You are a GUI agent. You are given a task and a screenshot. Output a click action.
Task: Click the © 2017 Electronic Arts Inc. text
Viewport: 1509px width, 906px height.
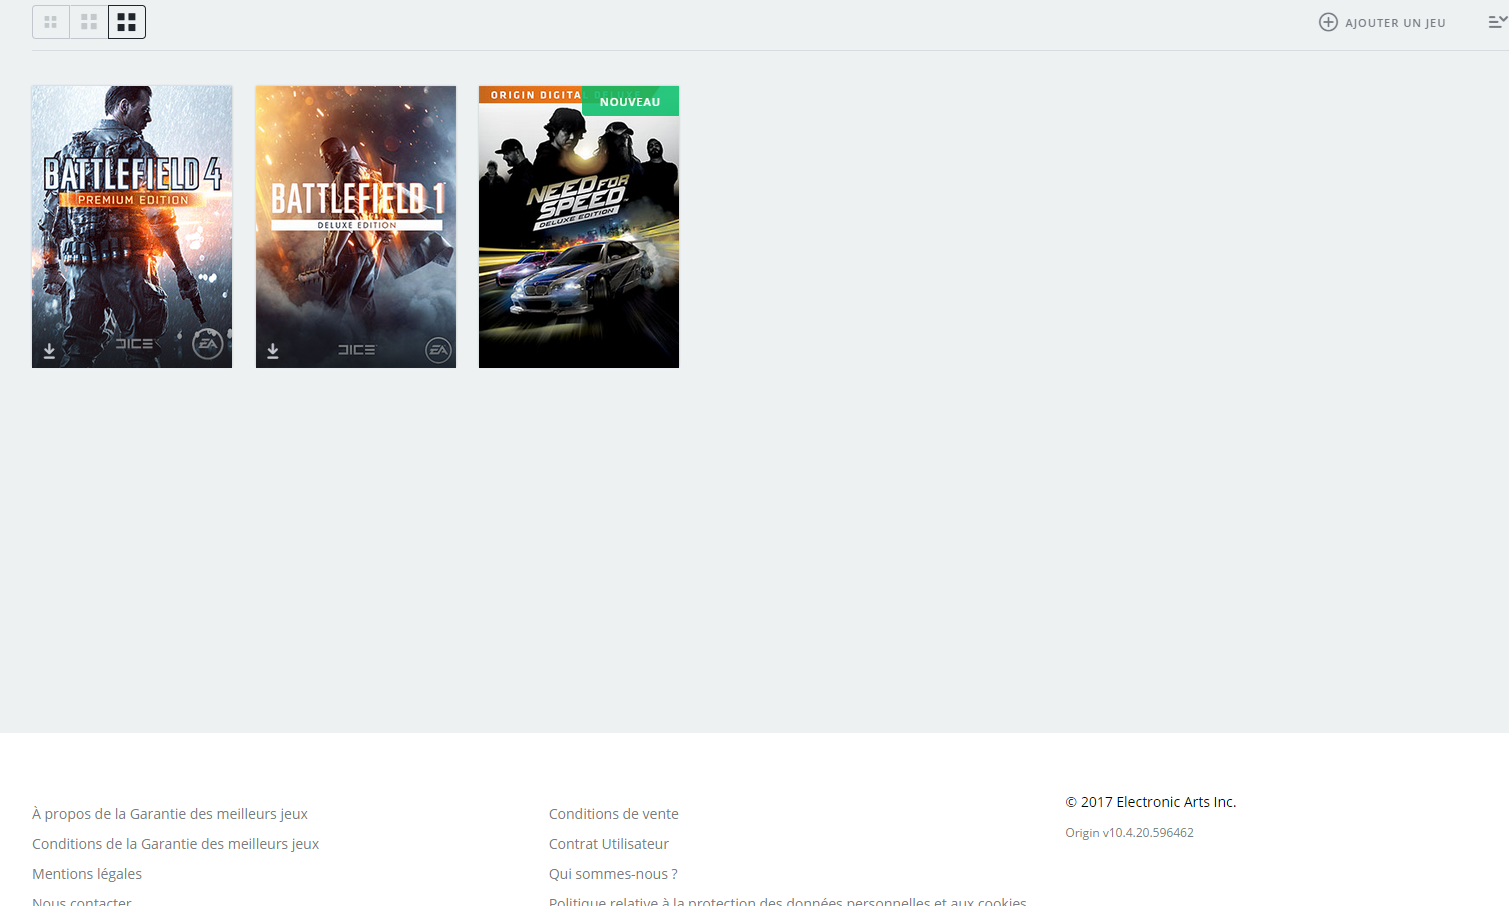pos(1150,802)
